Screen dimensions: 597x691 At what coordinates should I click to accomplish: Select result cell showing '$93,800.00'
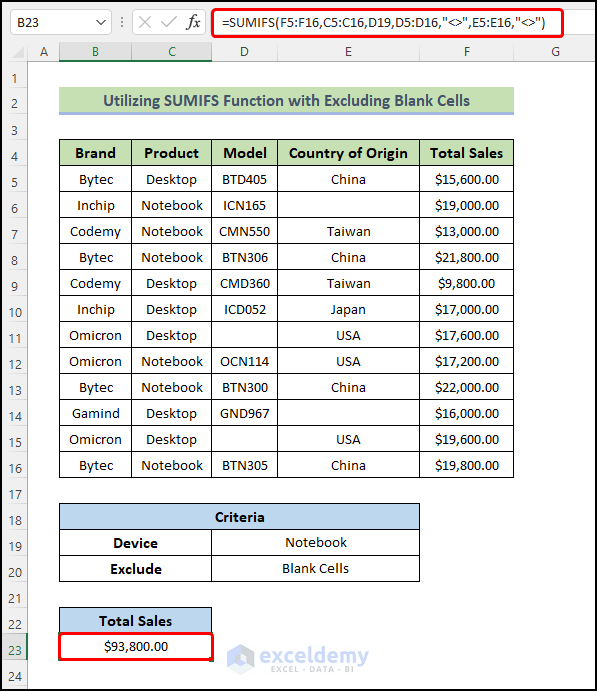pyautogui.click(x=136, y=646)
